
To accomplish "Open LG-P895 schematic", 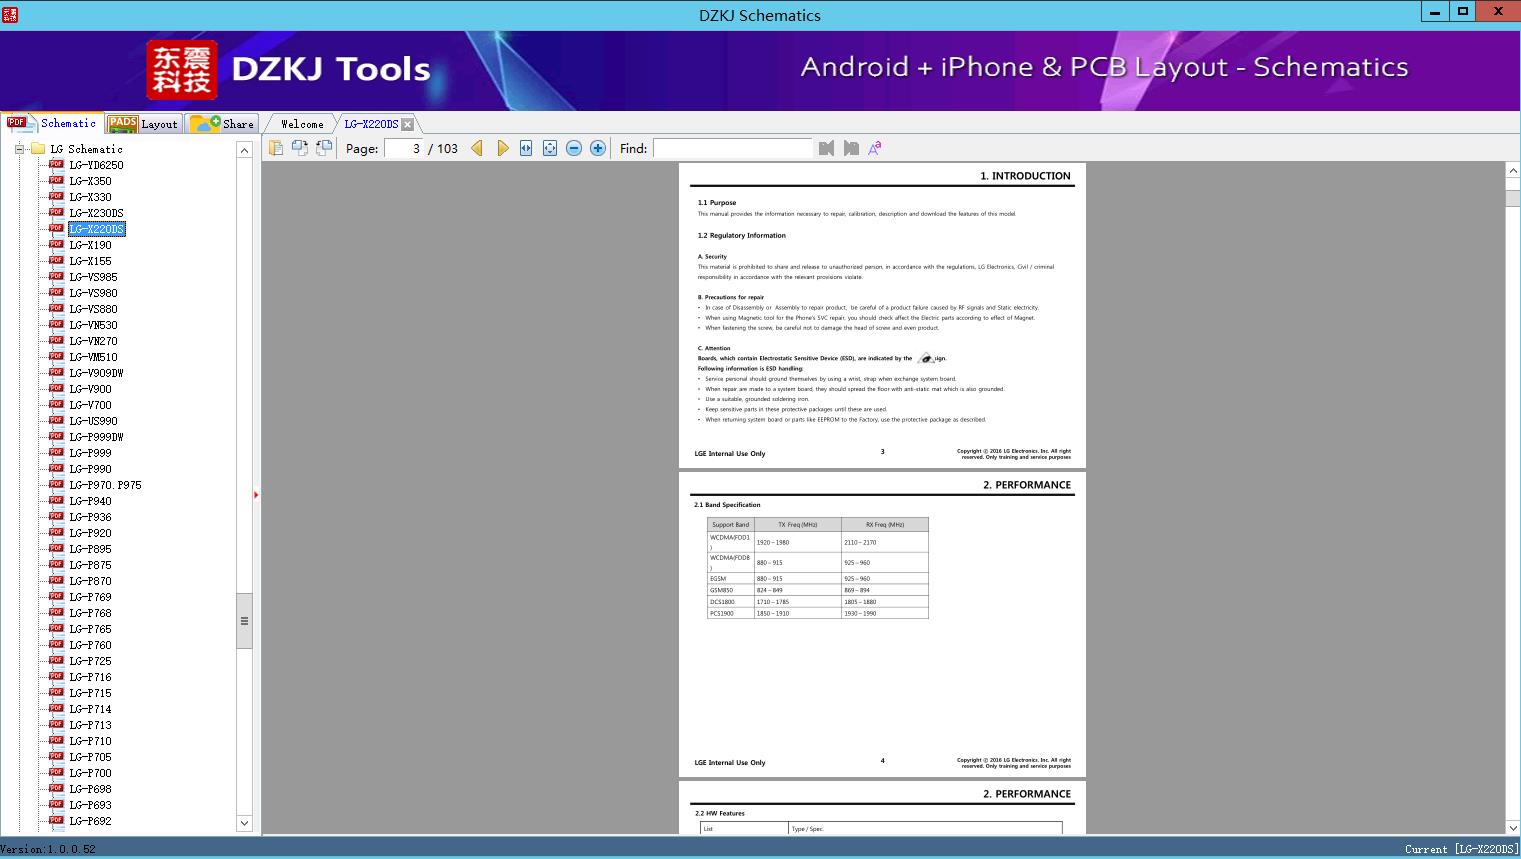I will pyautogui.click(x=90, y=549).
